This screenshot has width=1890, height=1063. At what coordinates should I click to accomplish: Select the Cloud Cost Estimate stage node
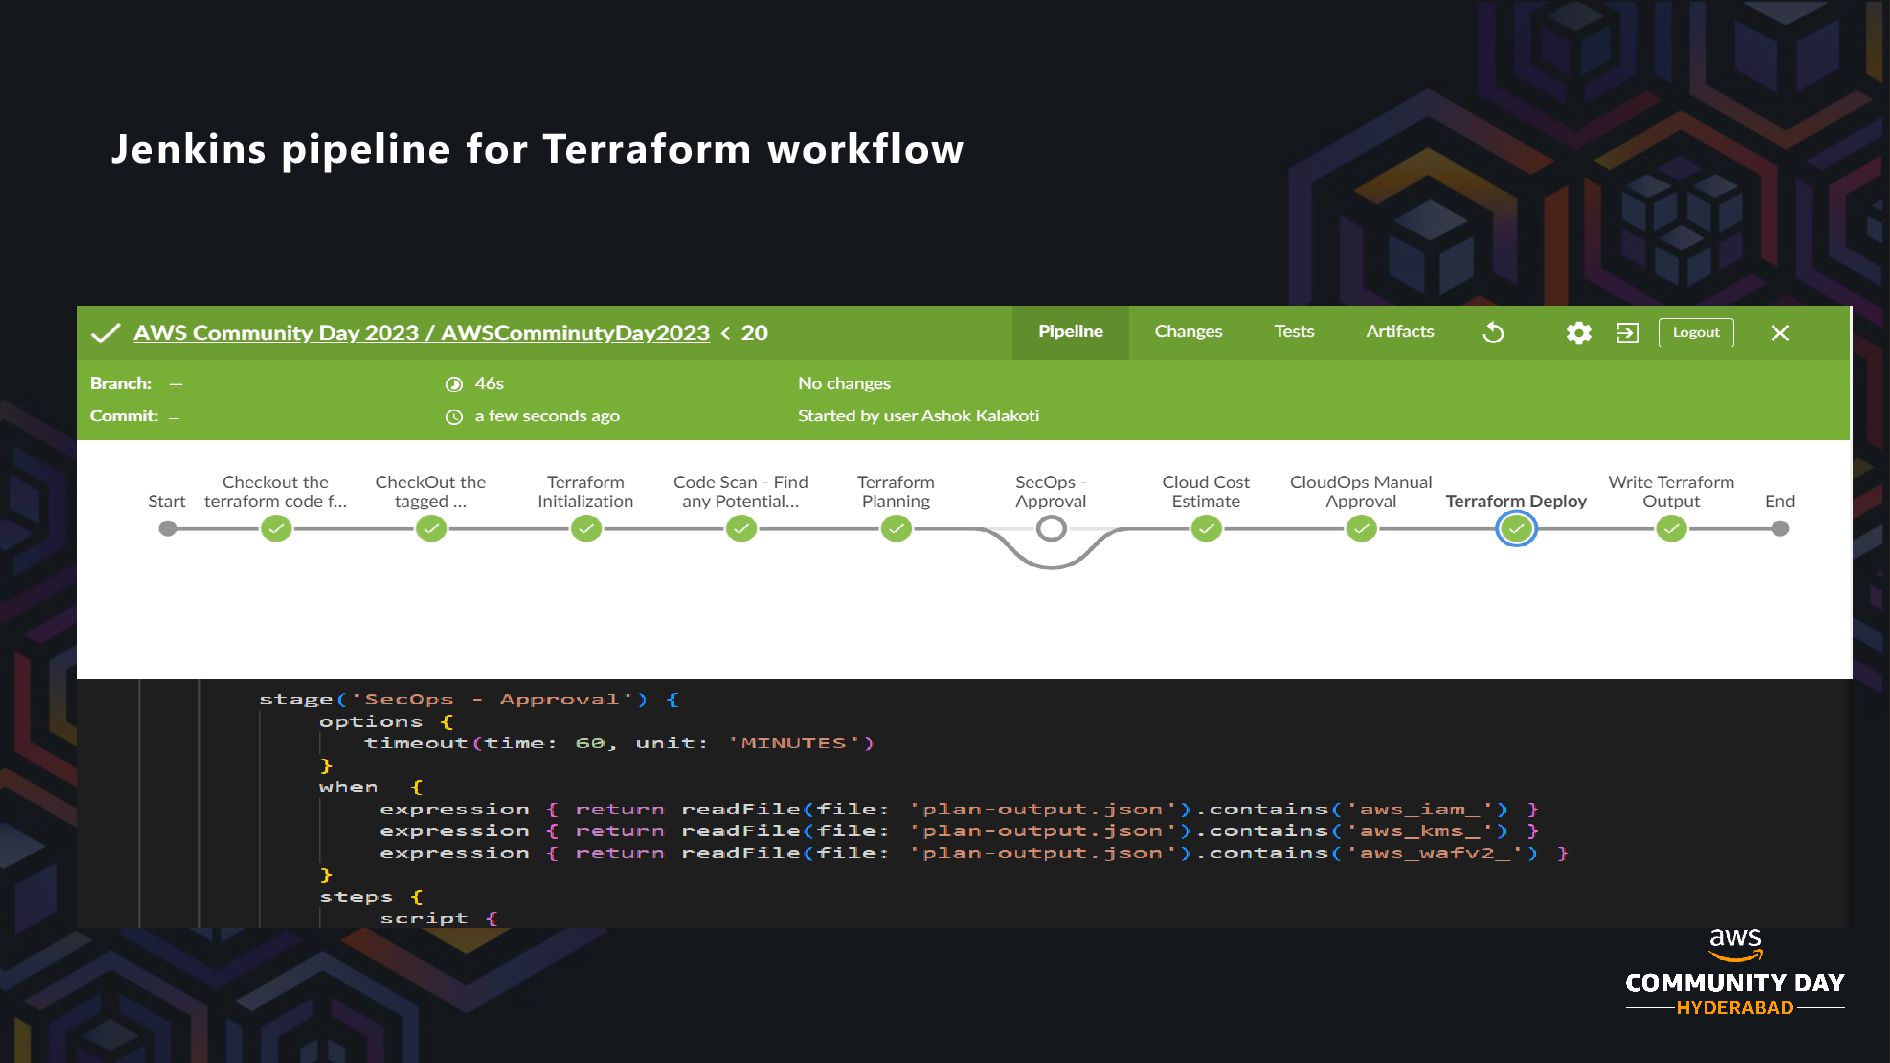coord(1206,529)
